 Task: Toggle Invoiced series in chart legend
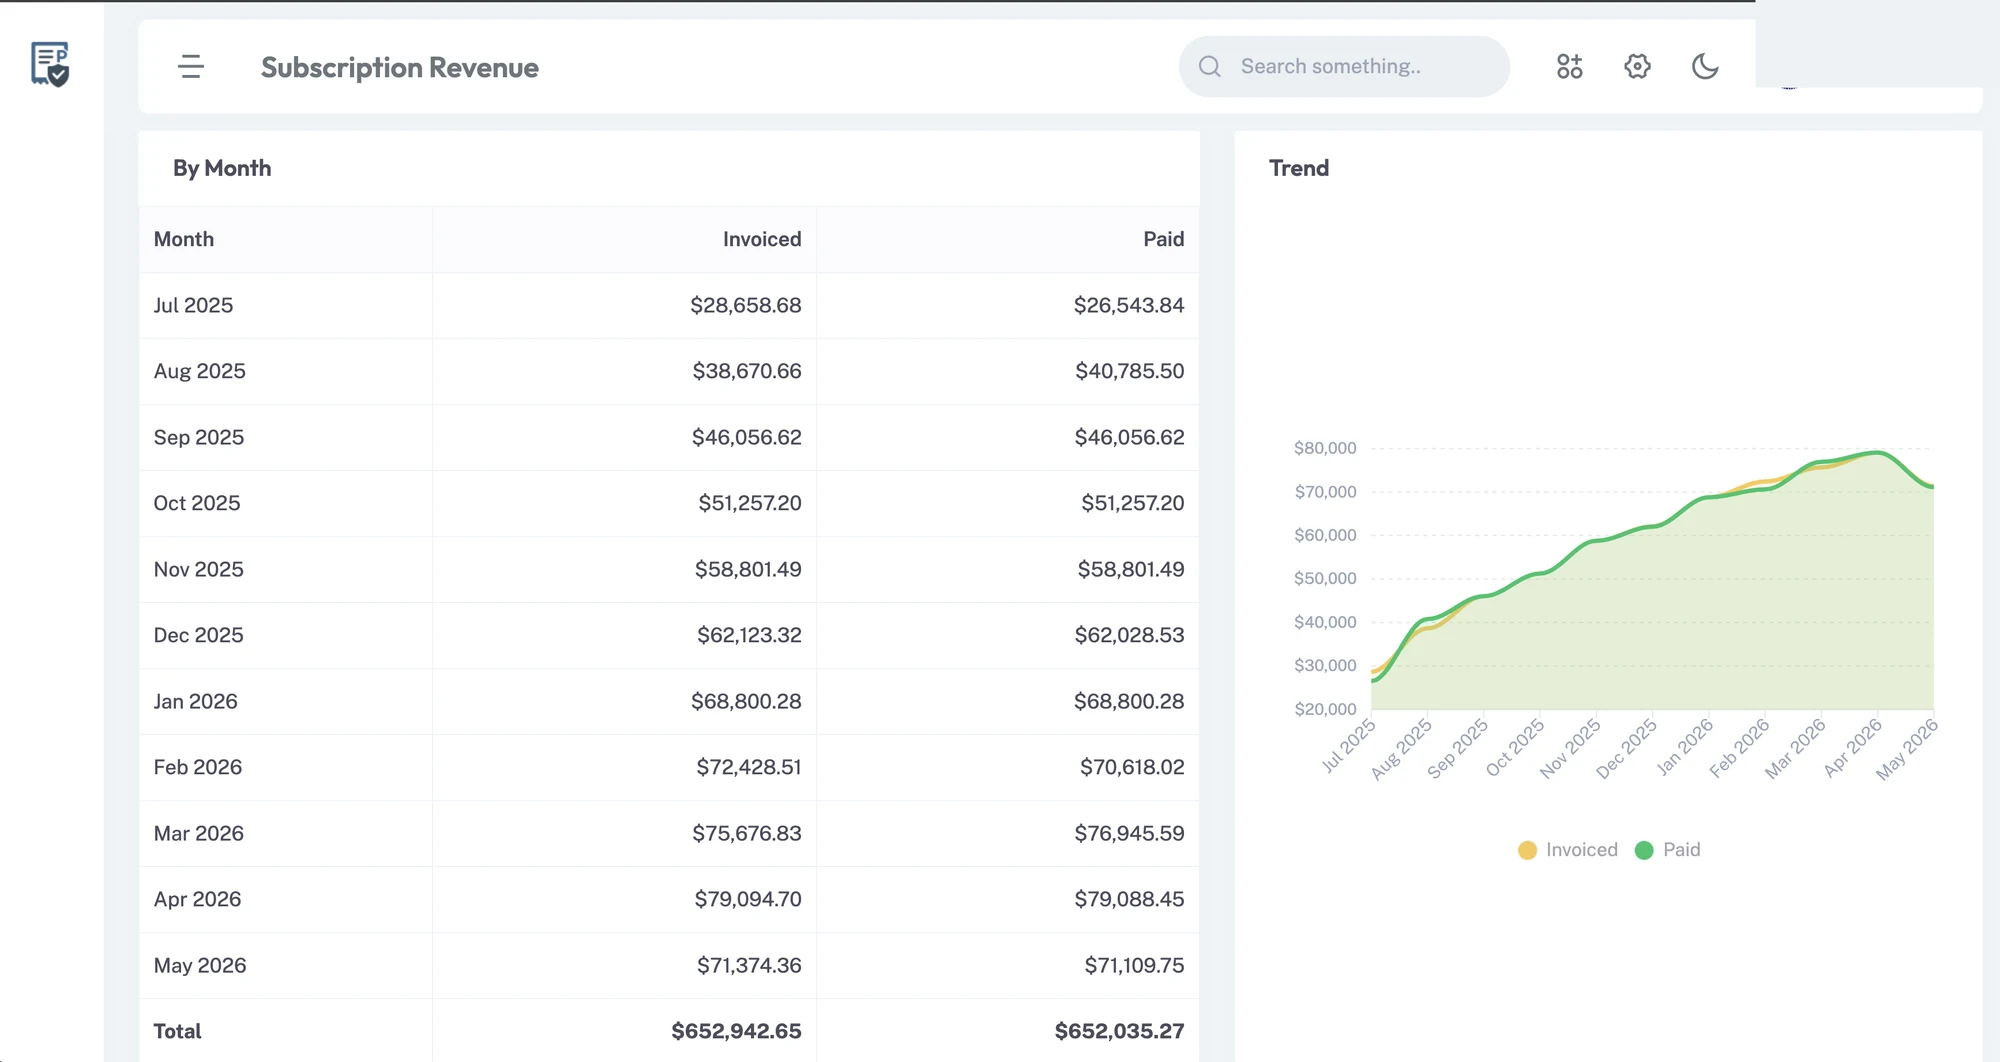pos(1567,849)
